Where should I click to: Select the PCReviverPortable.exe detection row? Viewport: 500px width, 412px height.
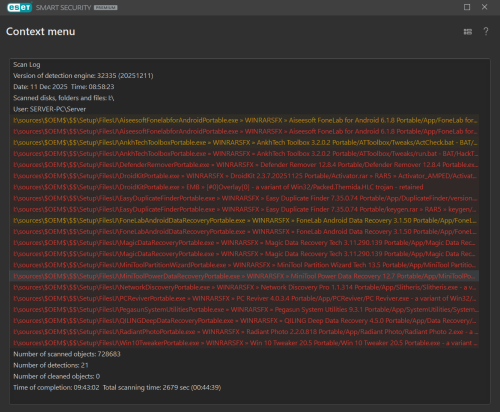244,298
